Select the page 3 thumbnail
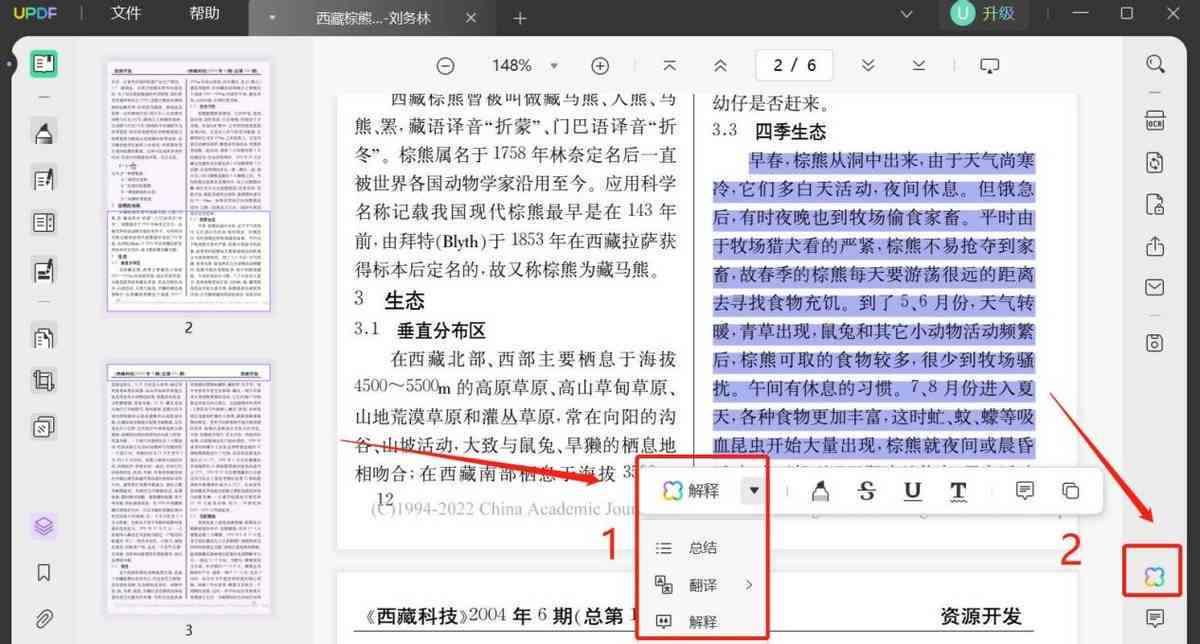Viewport: 1200px width, 644px height. click(x=188, y=488)
